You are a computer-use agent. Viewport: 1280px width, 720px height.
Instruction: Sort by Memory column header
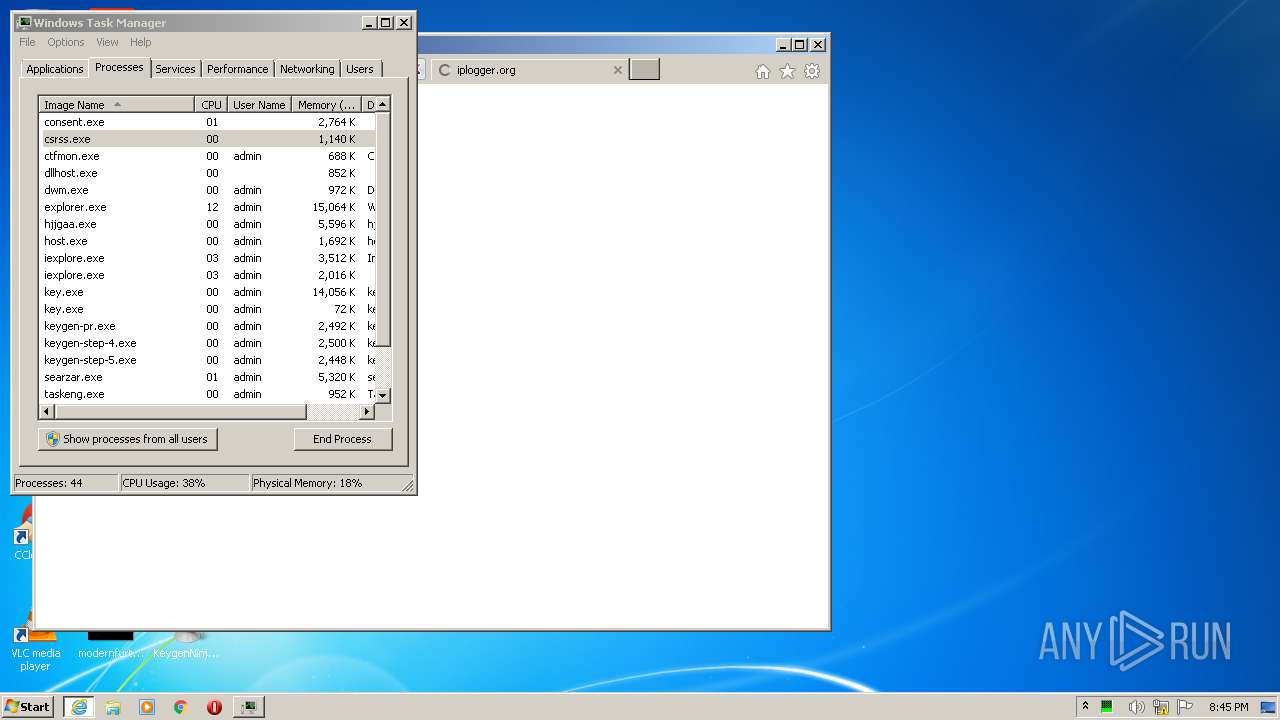(327, 104)
